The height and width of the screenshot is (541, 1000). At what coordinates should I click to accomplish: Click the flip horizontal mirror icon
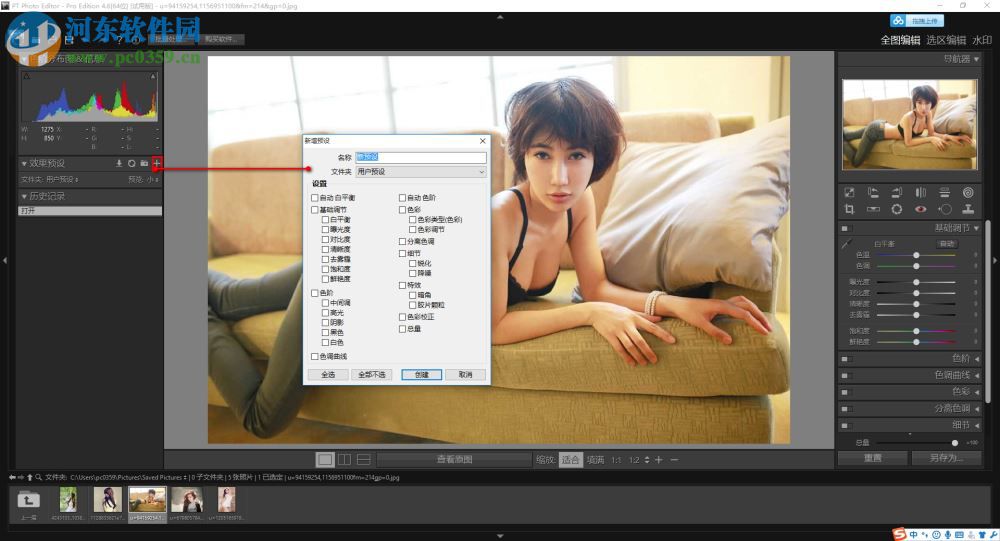coord(921,192)
